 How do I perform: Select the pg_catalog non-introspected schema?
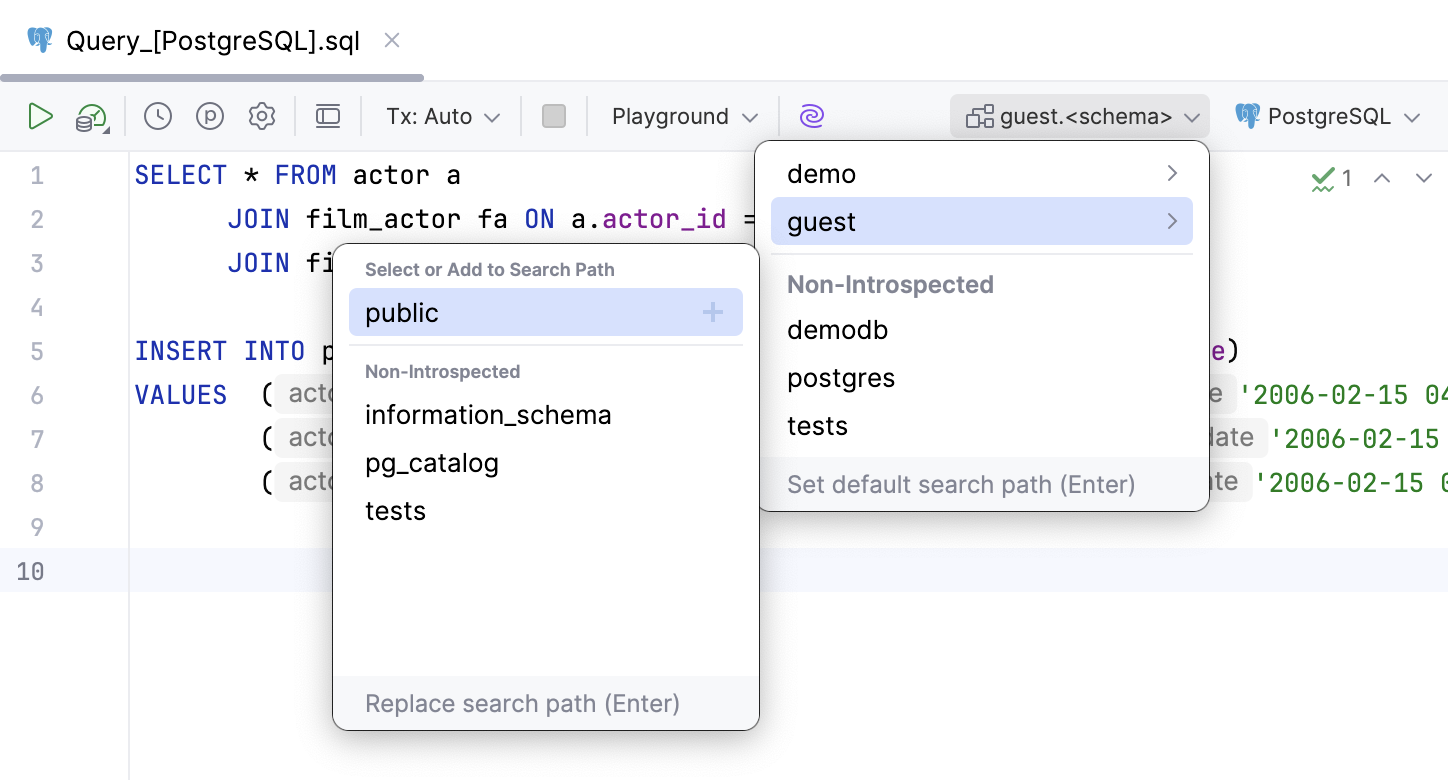point(431,463)
